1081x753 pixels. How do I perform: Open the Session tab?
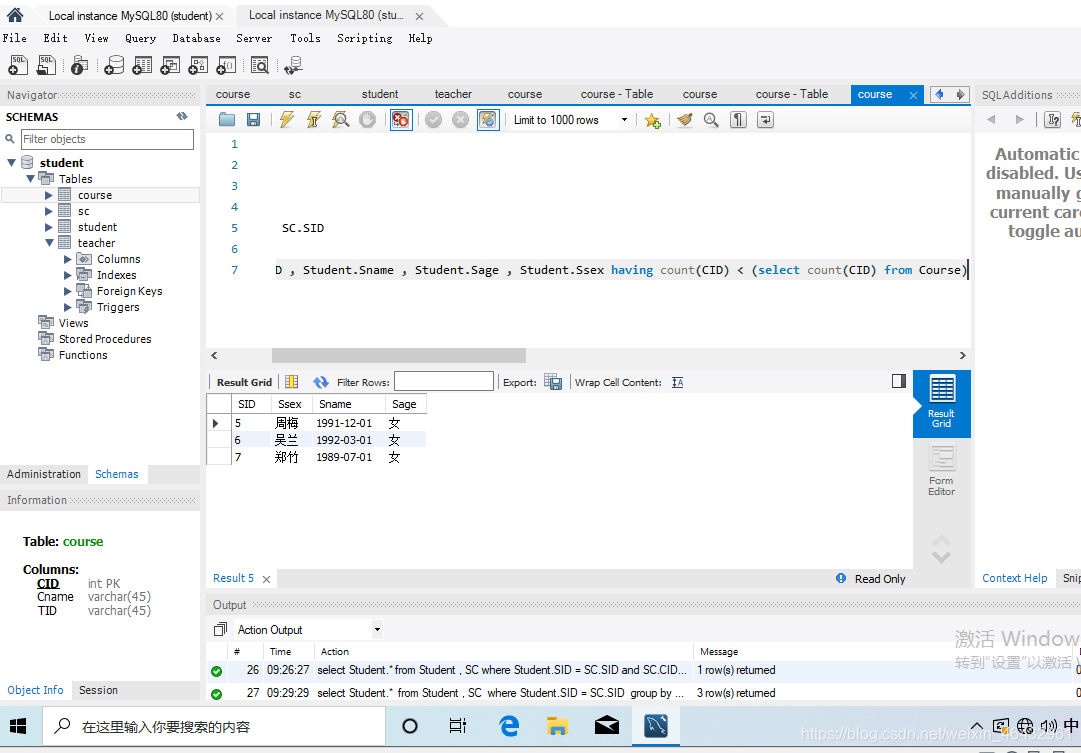click(98, 690)
